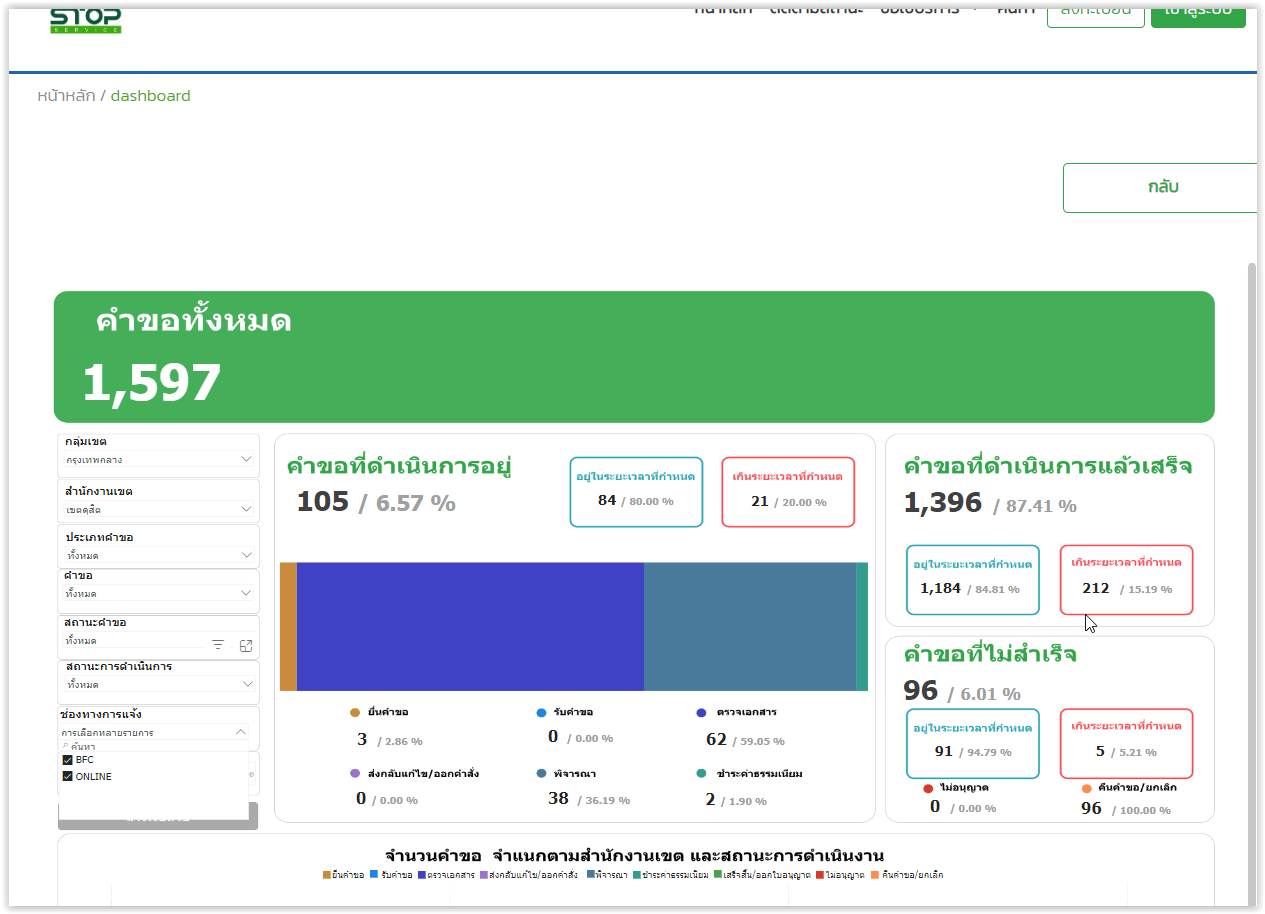Uncheck the BFC checkbox
This screenshot has height=914, width=1265.
pyautogui.click(x=68, y=760)
